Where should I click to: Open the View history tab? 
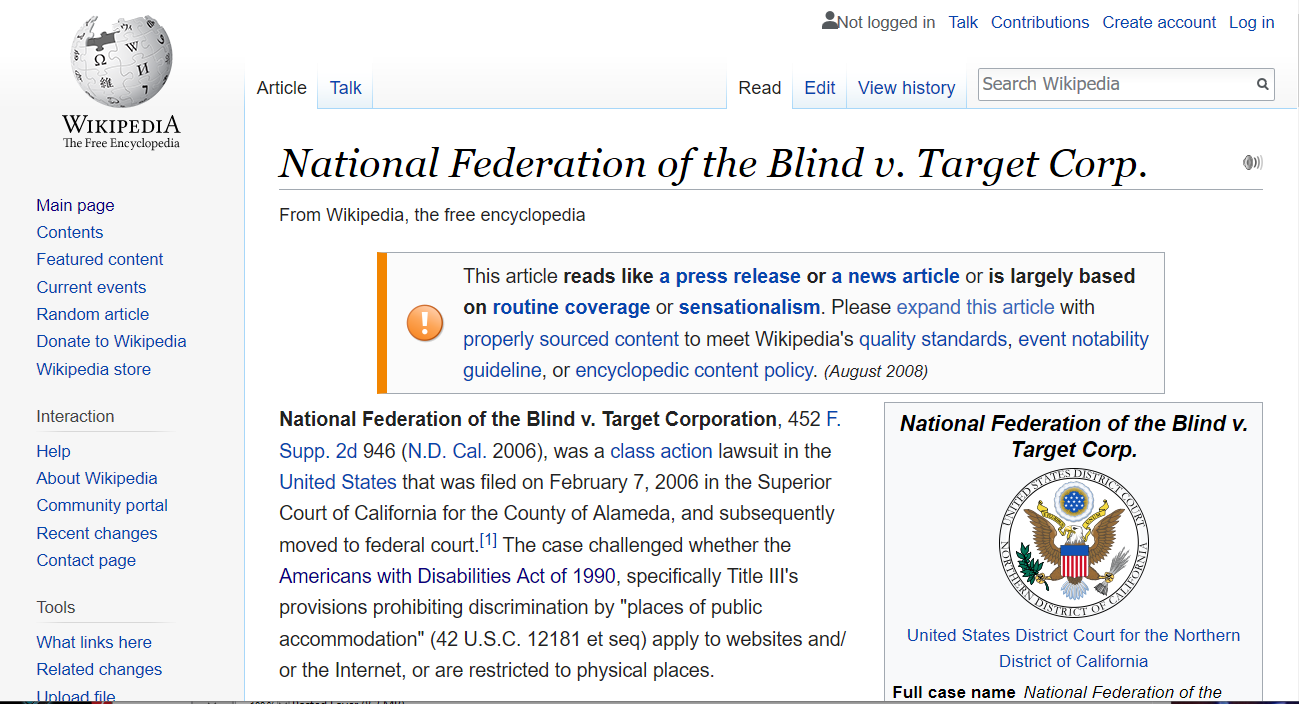coord(907,88)
